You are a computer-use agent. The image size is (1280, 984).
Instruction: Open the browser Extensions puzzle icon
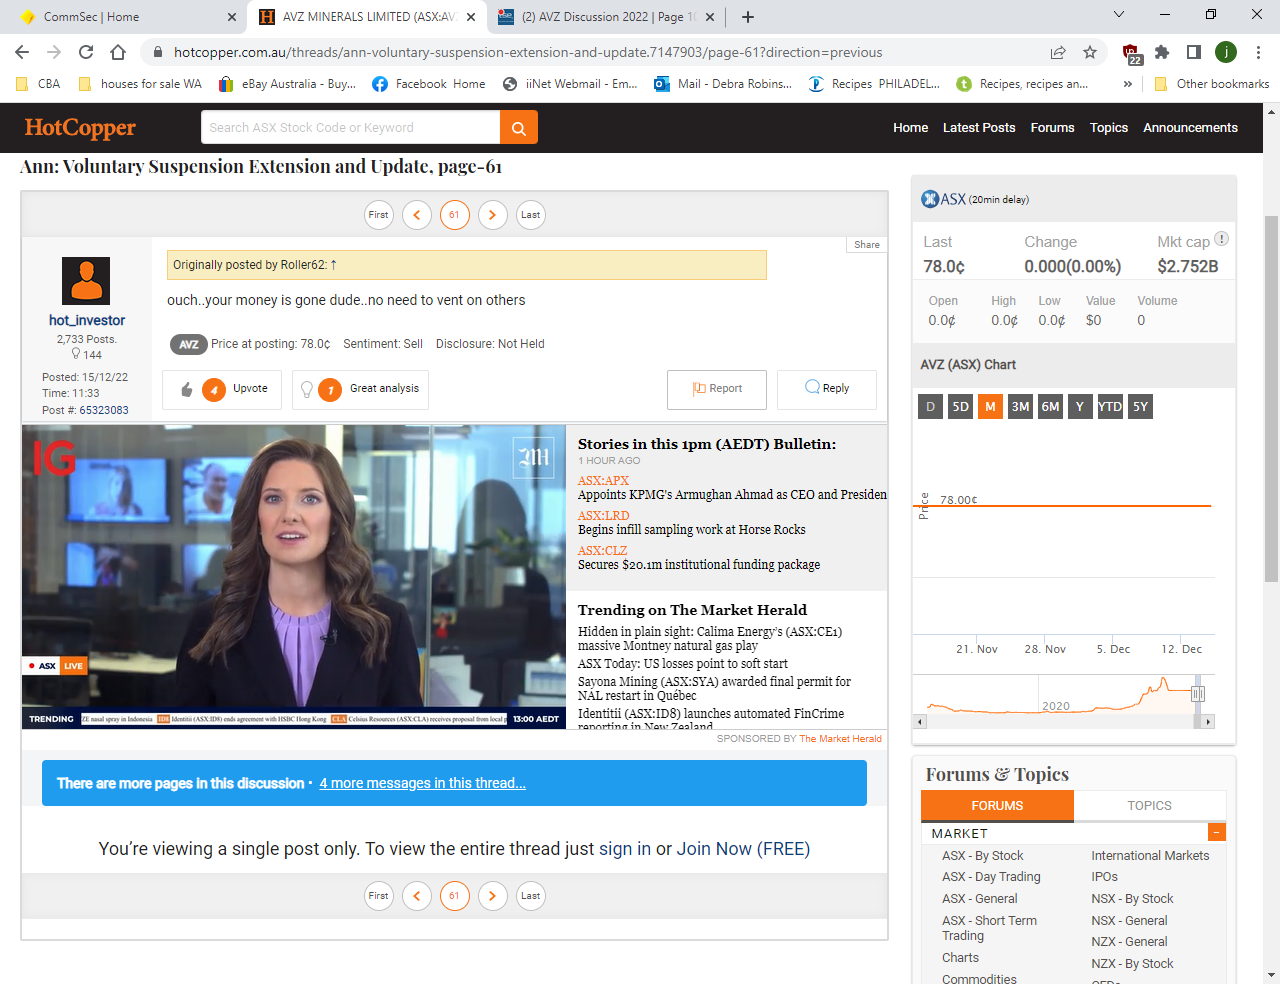tap(1161, 52)
